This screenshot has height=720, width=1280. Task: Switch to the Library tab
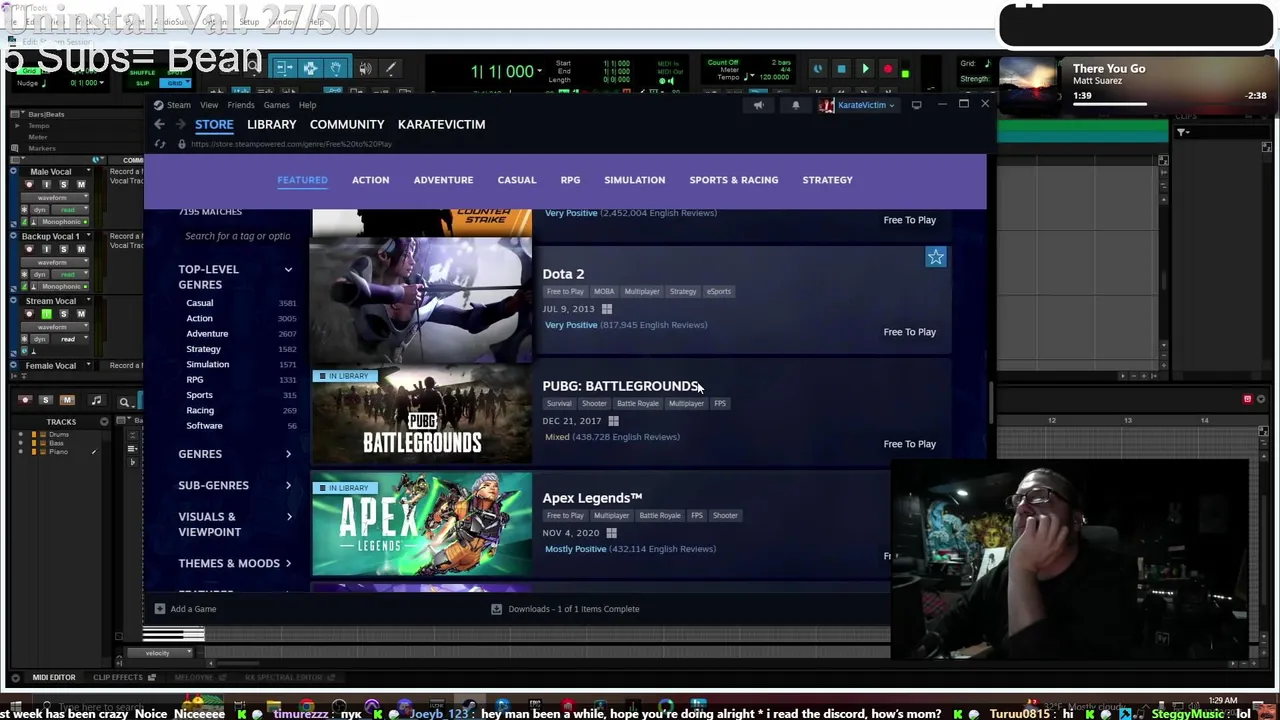(272, 124)
